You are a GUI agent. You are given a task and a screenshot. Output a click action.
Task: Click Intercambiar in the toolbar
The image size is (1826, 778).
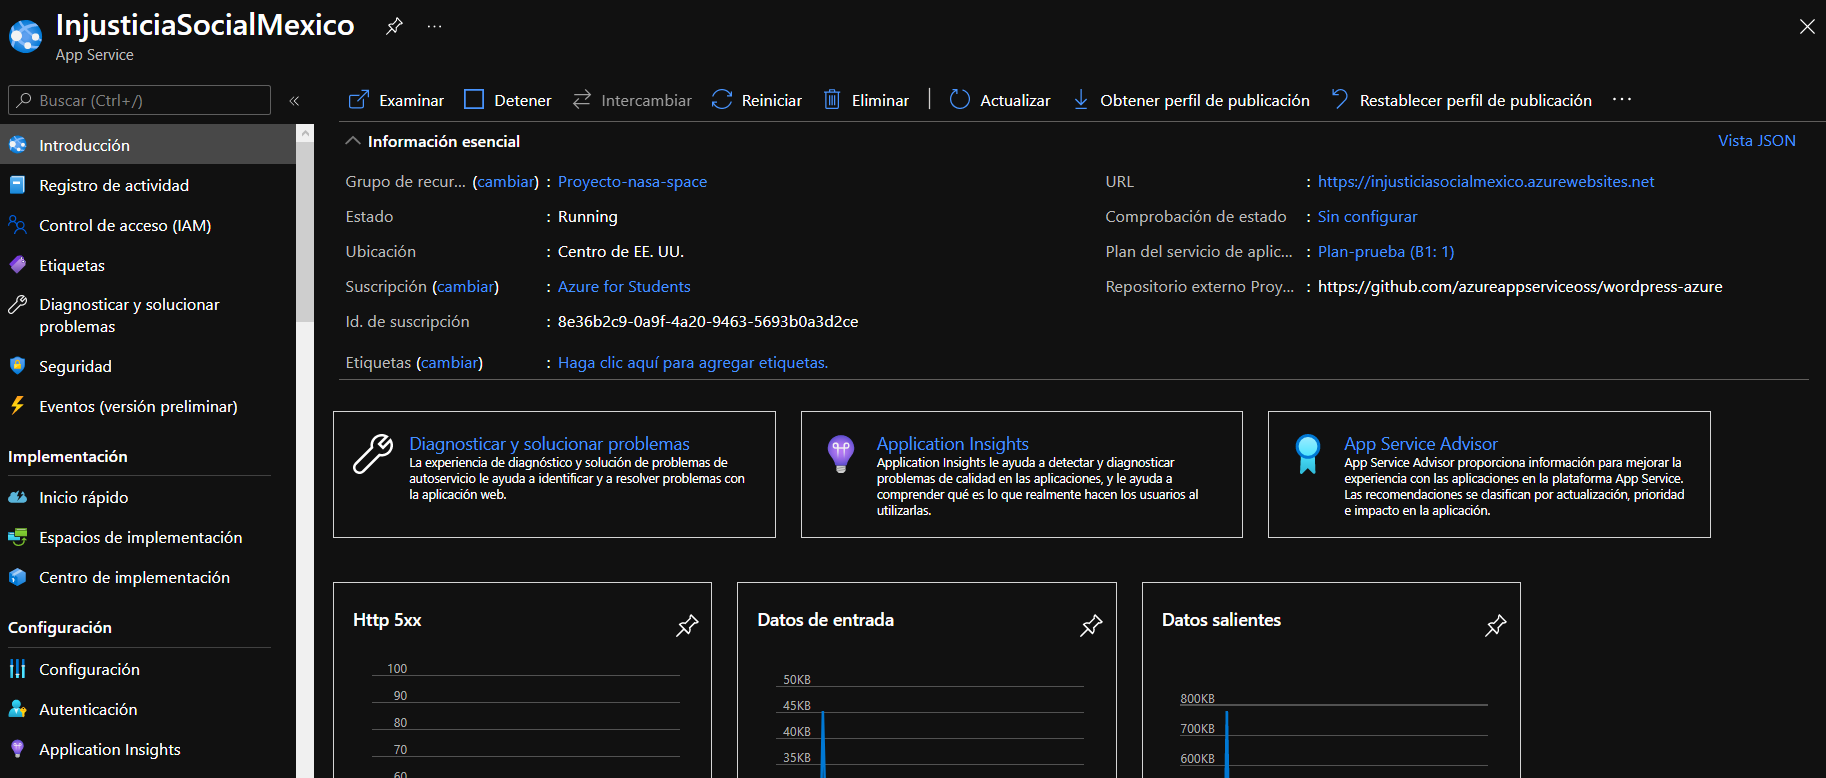(632, 100)
